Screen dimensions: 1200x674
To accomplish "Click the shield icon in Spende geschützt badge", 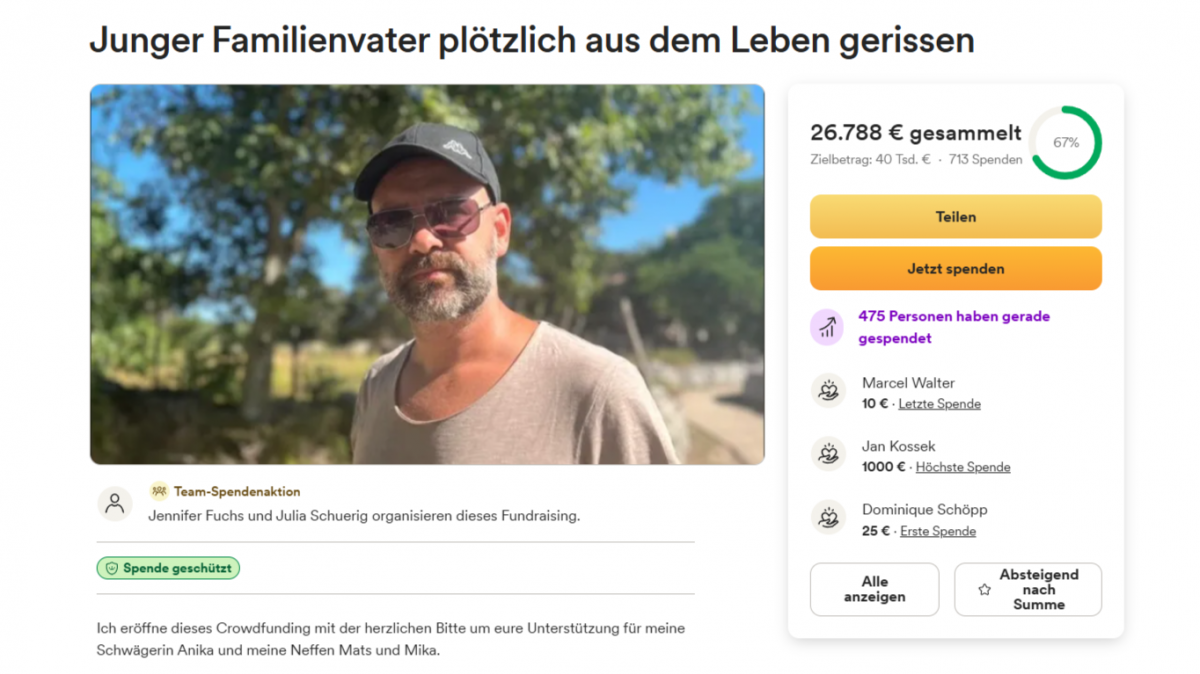I will pyautogui.click(x=112, y=568).
